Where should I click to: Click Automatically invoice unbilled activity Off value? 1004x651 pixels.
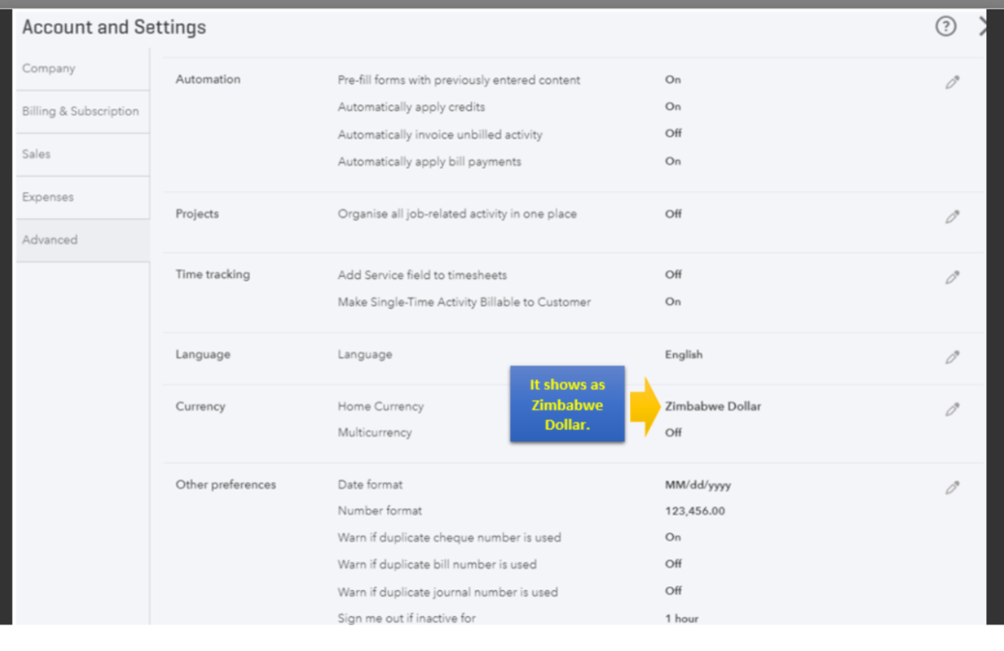(673, 134)
